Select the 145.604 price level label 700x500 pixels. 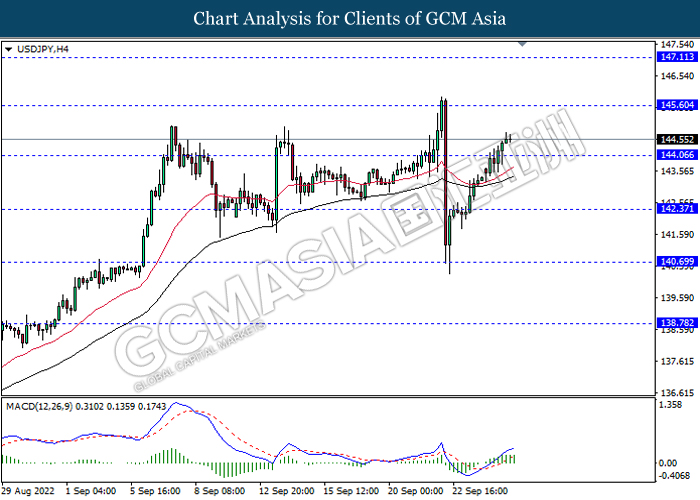tap(677, 105)
